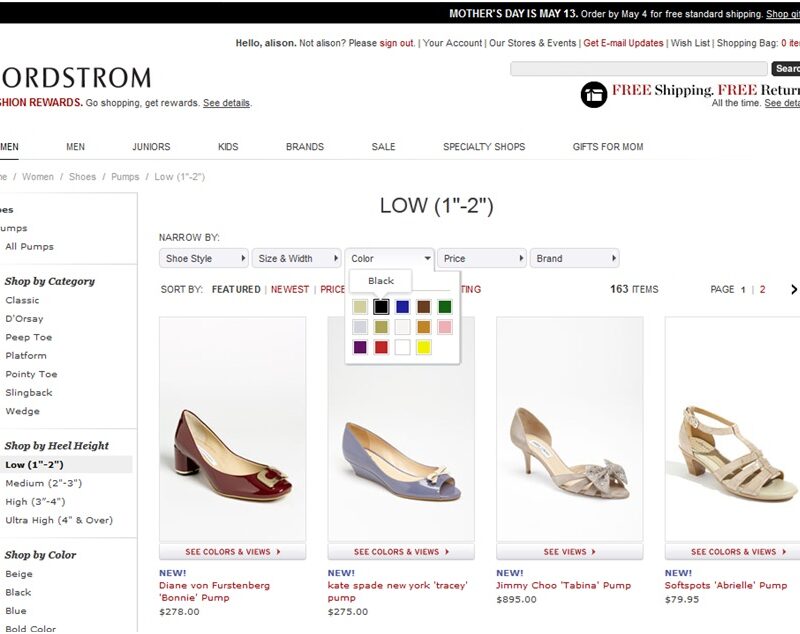
Task: Open the Brand filter dropdown
Action: coord(574,259)
